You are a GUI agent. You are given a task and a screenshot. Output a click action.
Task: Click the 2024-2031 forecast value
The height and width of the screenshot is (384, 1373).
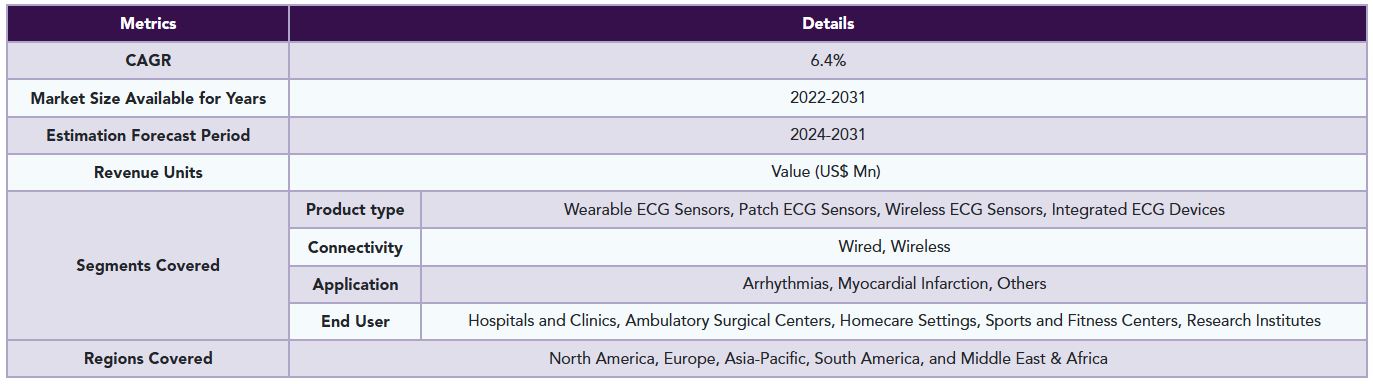(828, 135)
